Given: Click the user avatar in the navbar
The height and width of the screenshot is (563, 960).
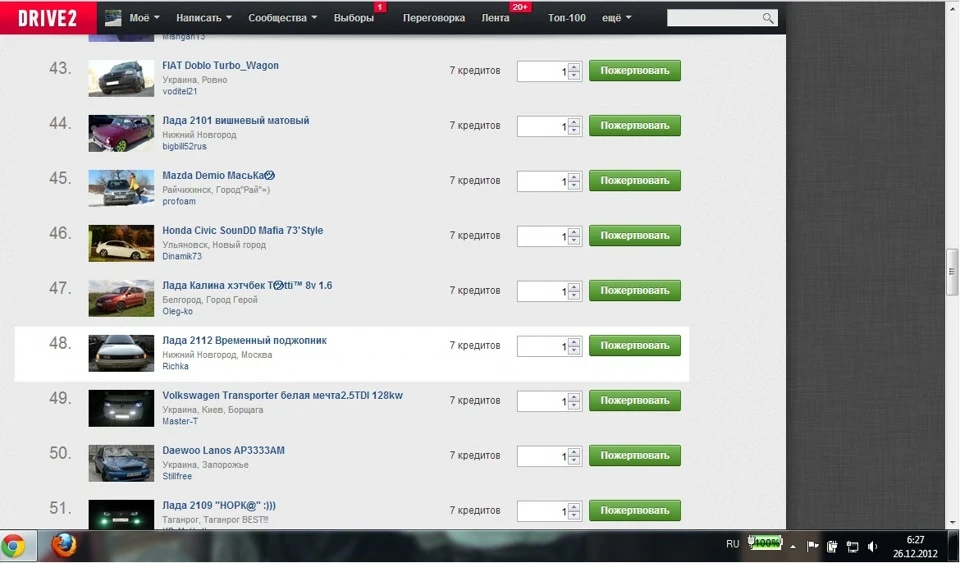Looking at the screenshot, I should click(113, 18).
